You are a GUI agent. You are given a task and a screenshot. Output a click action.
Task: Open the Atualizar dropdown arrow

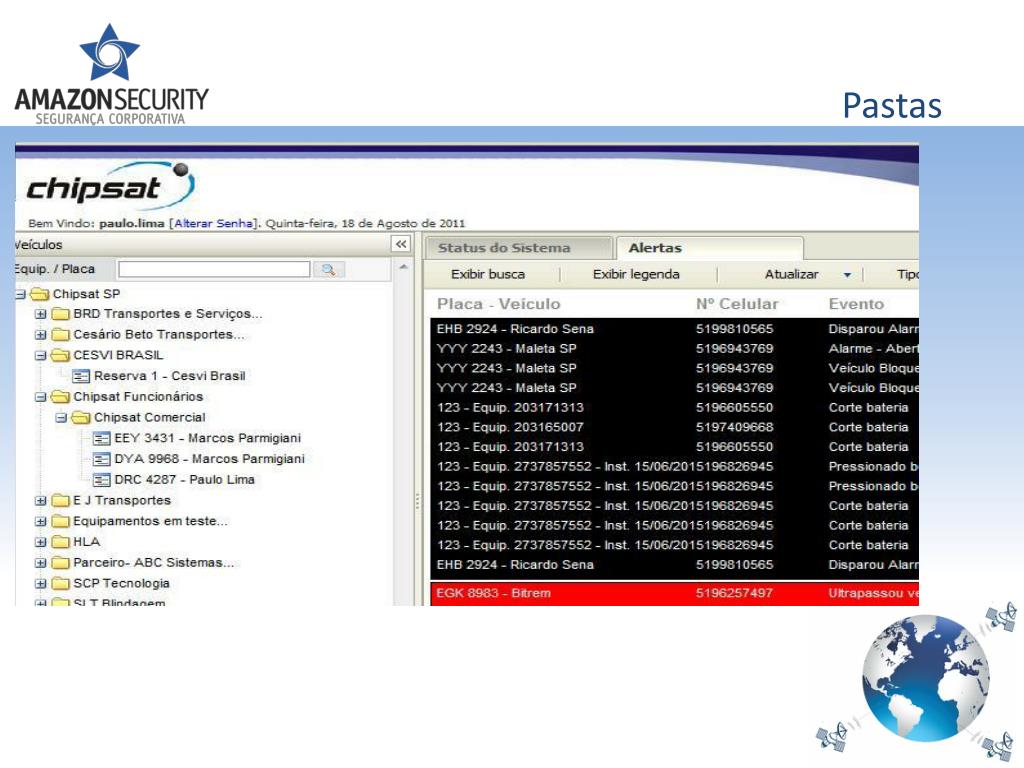[x=847, y=275]
